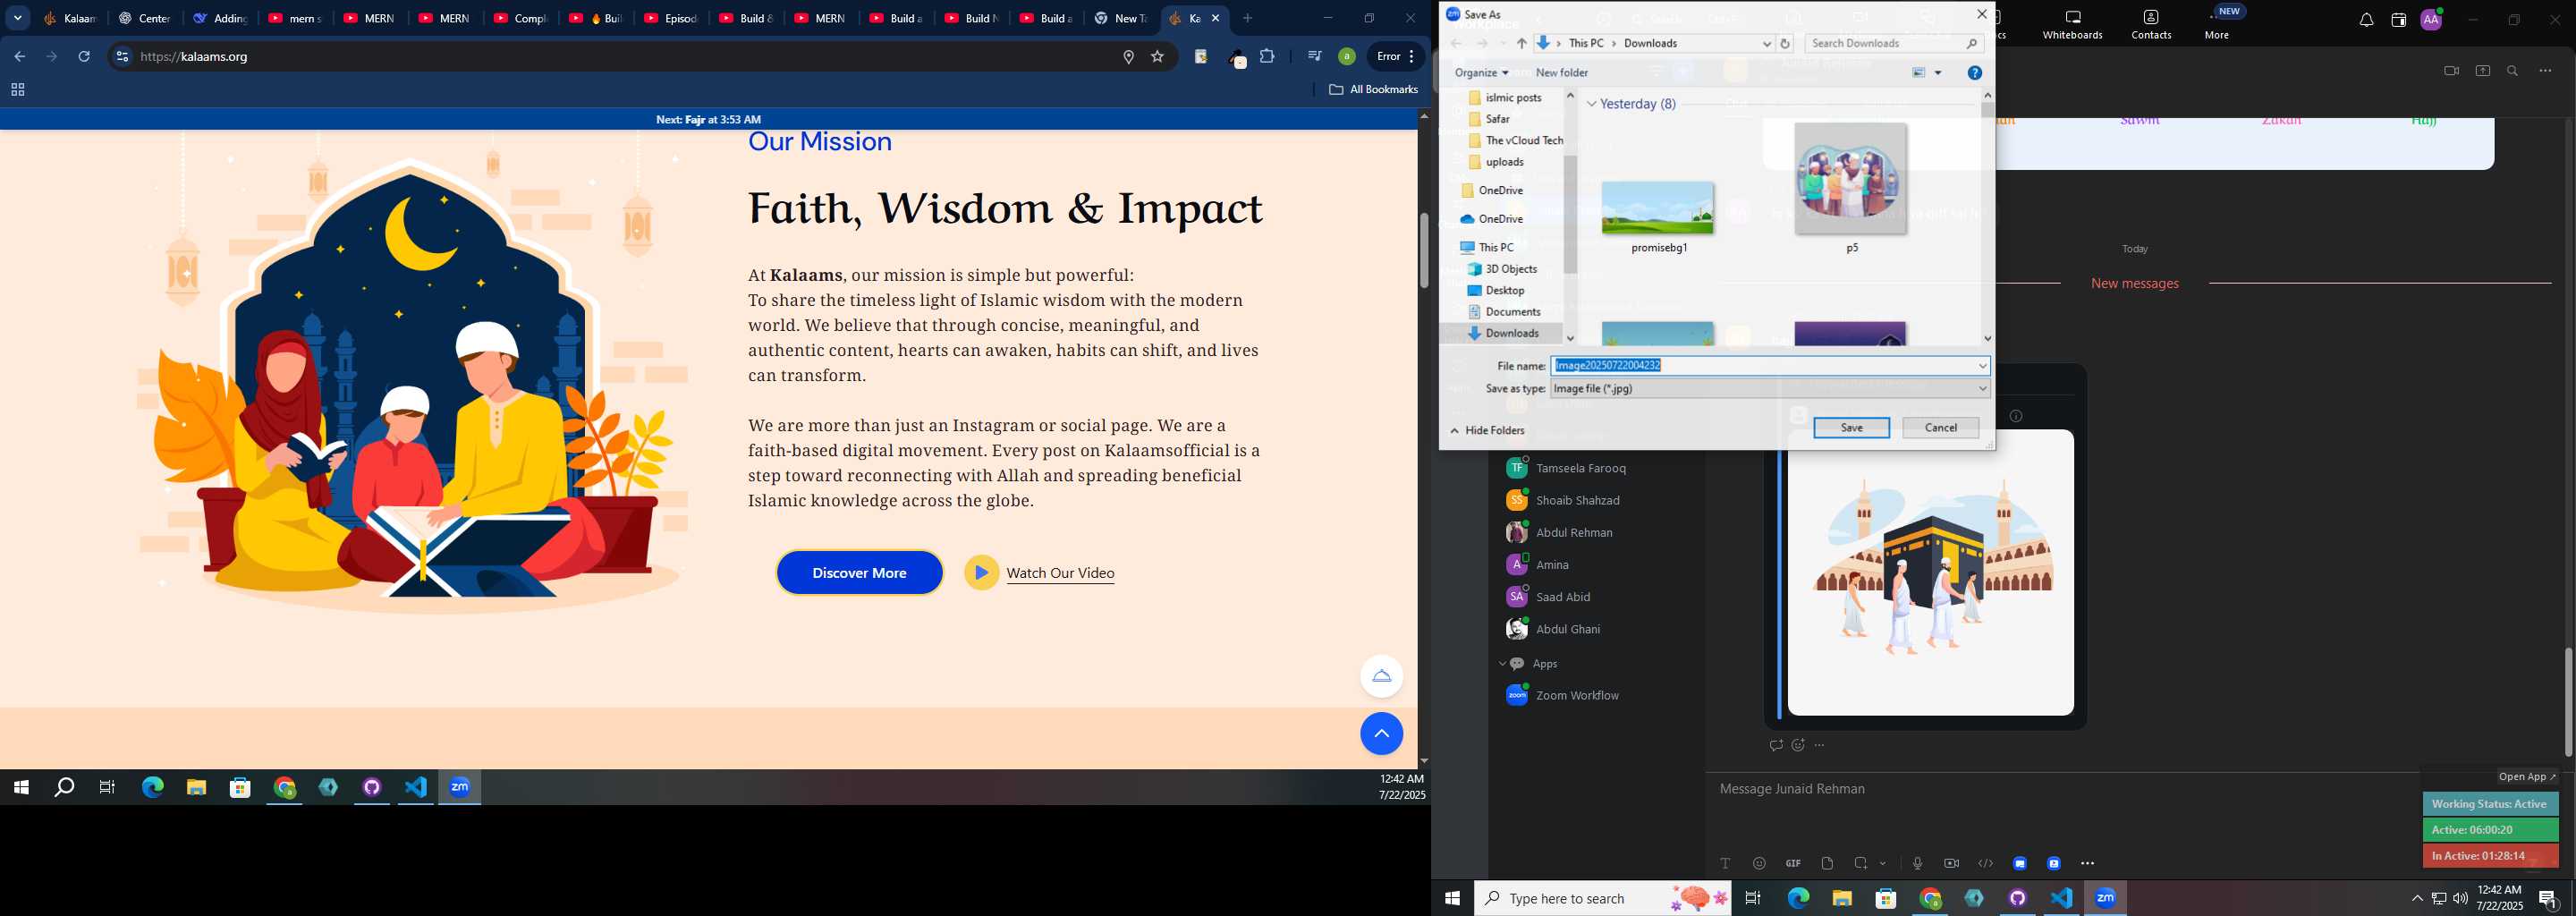Click Cancel in the Save As dialog
Viewport: 2576px width, 916px height.
[x=1940, y=428]
